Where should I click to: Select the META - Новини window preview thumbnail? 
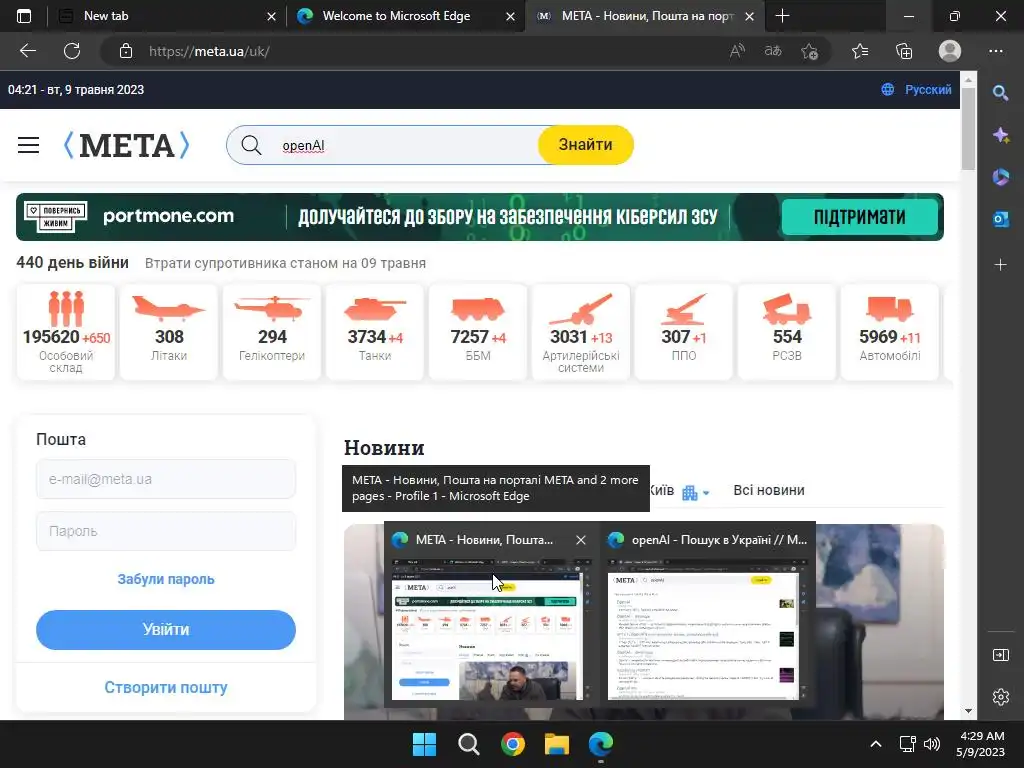pyautogui.click(x=487, y=630)
